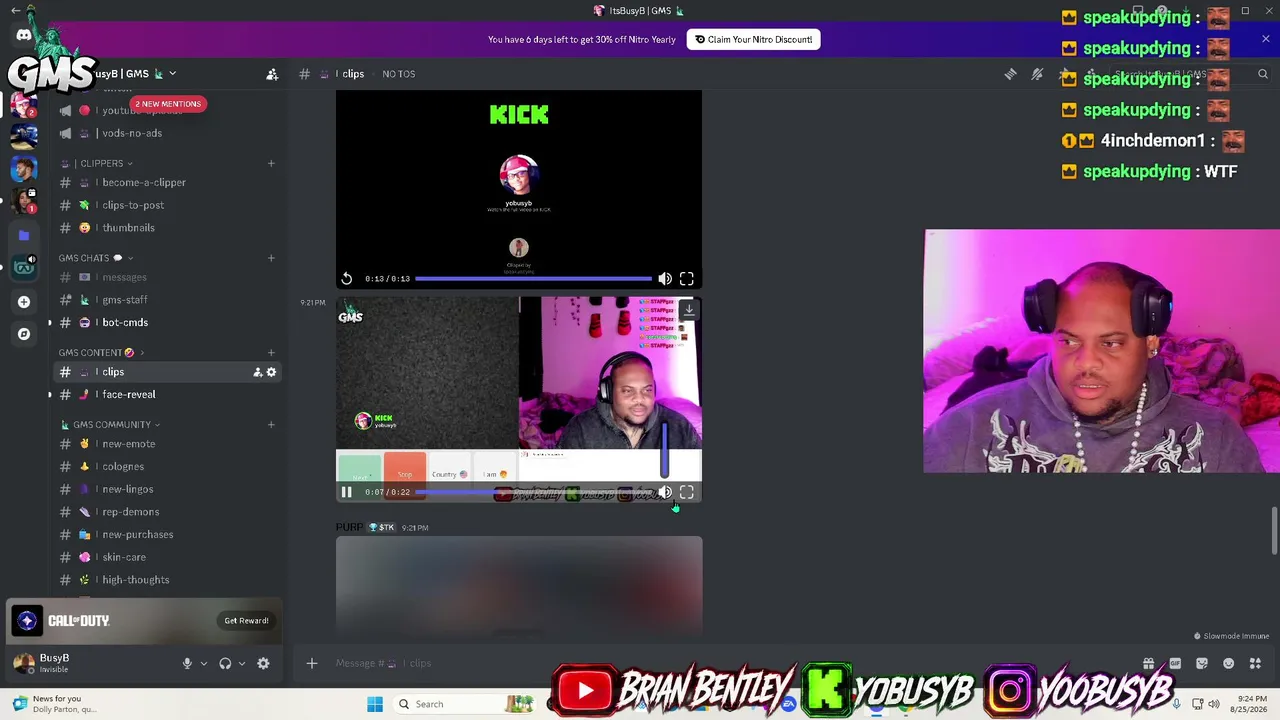Screen dimensions: 1280x720
Task: Download the playing video clip
Action: tap(689, 310)
